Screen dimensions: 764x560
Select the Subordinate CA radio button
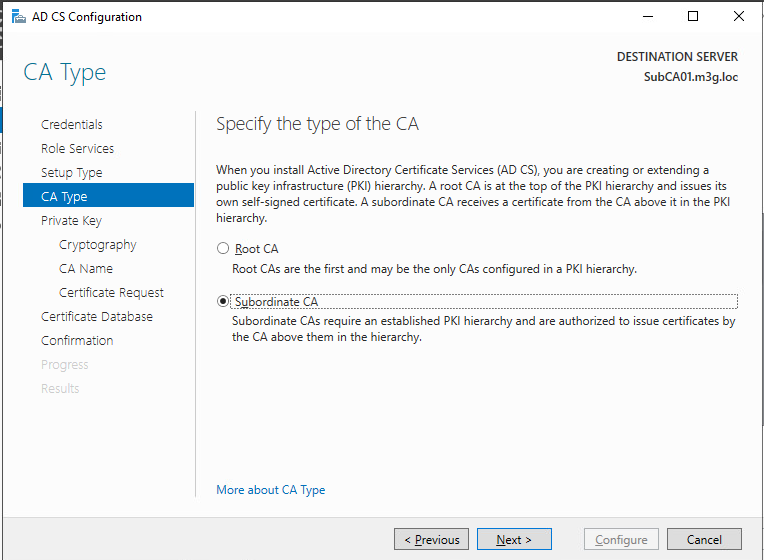pos(223,302)
